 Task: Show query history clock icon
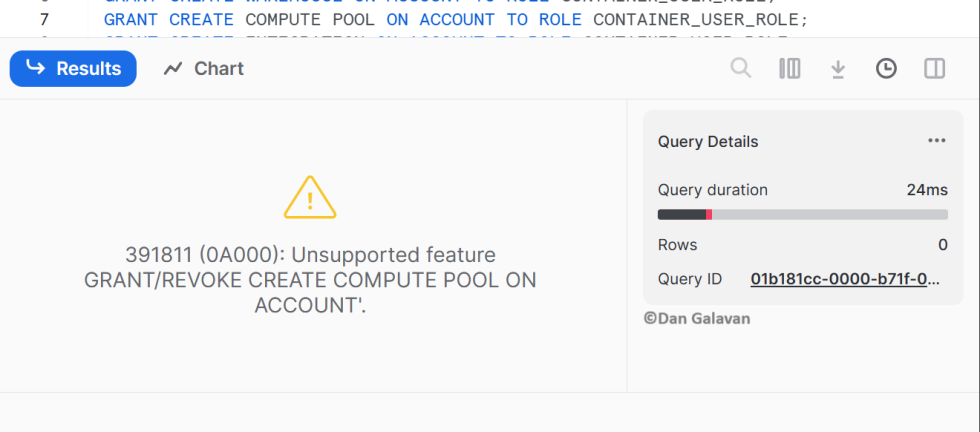point(886,68)
